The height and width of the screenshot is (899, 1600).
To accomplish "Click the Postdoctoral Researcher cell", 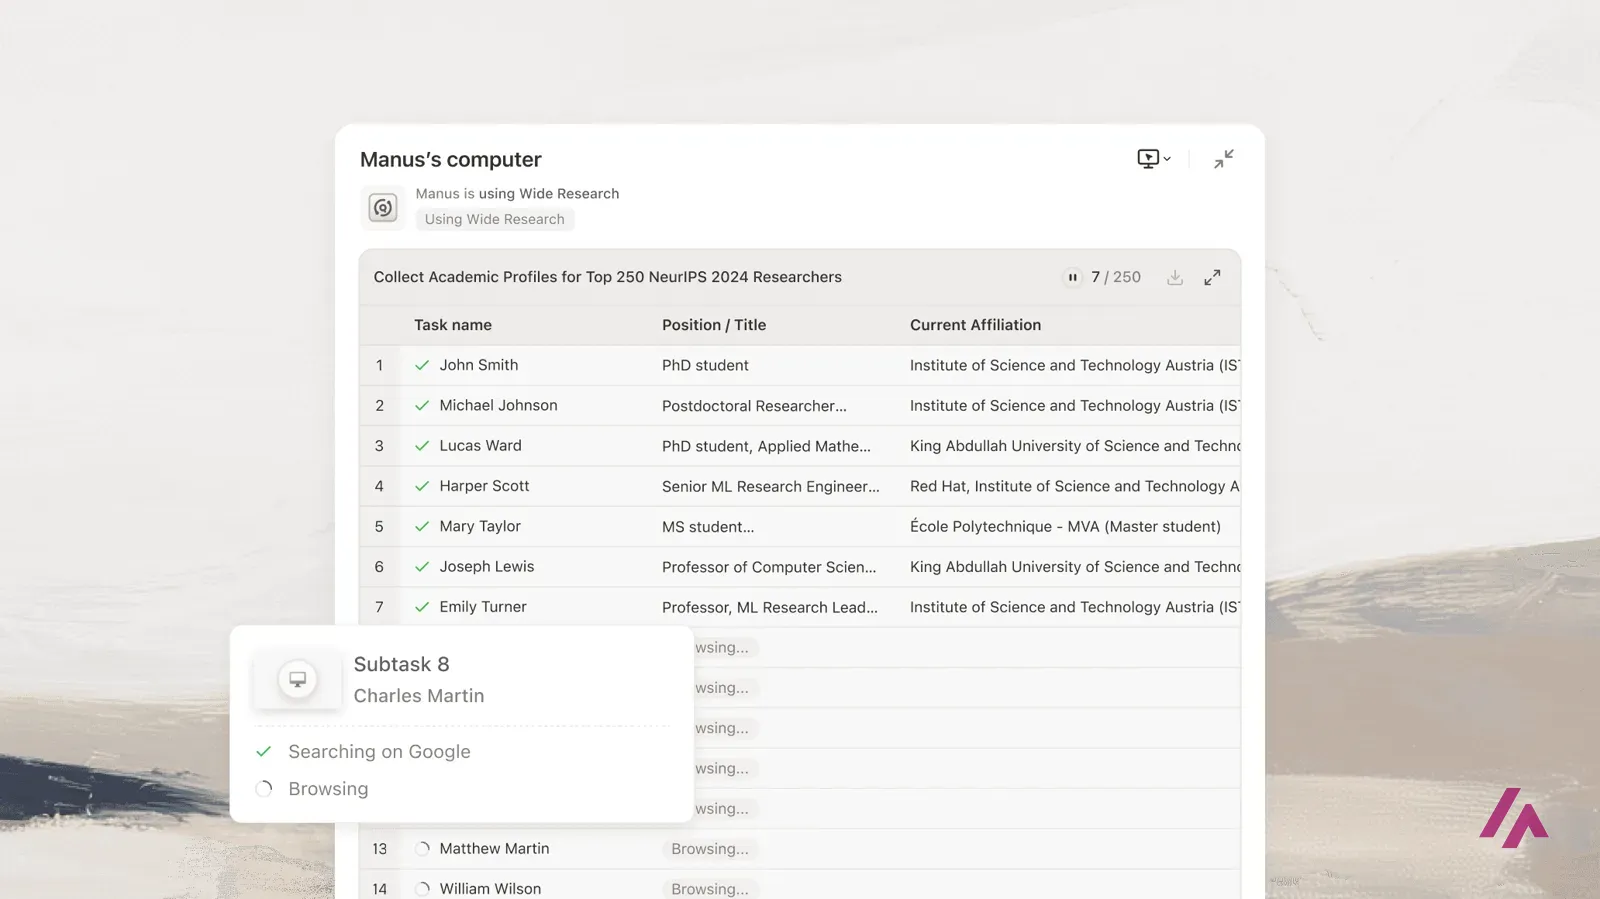I will tap(754, 406).
